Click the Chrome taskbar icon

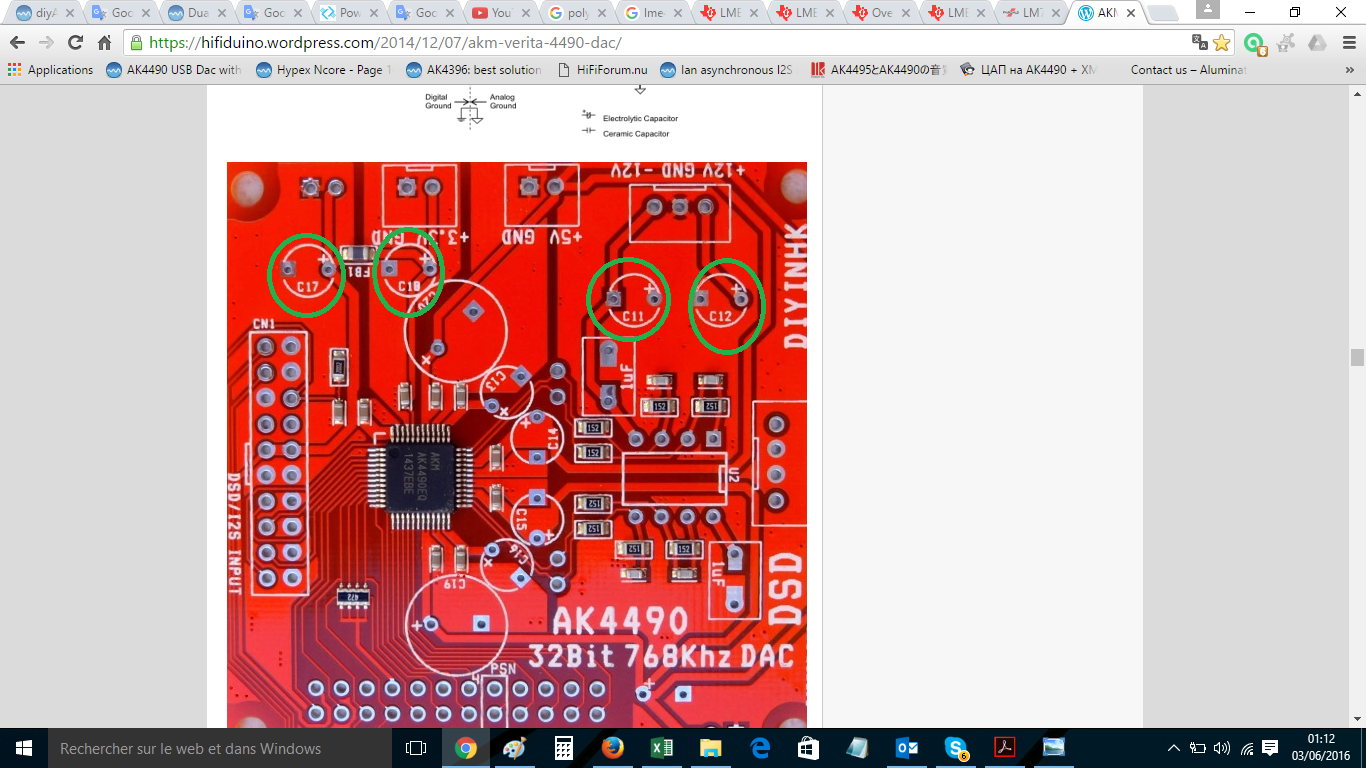pyautogui.click(x=465, y=748)
